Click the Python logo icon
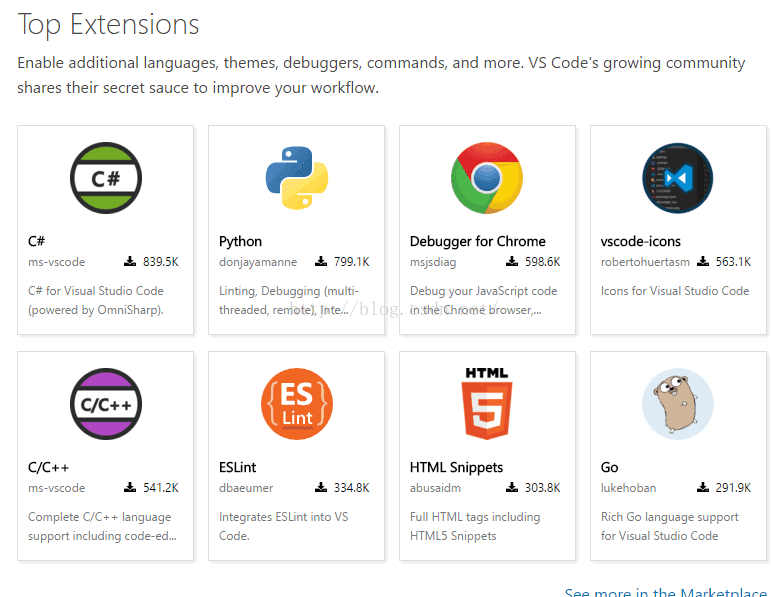Image resolution: width=771 pixels, height=597 pixels. (296, 178)
